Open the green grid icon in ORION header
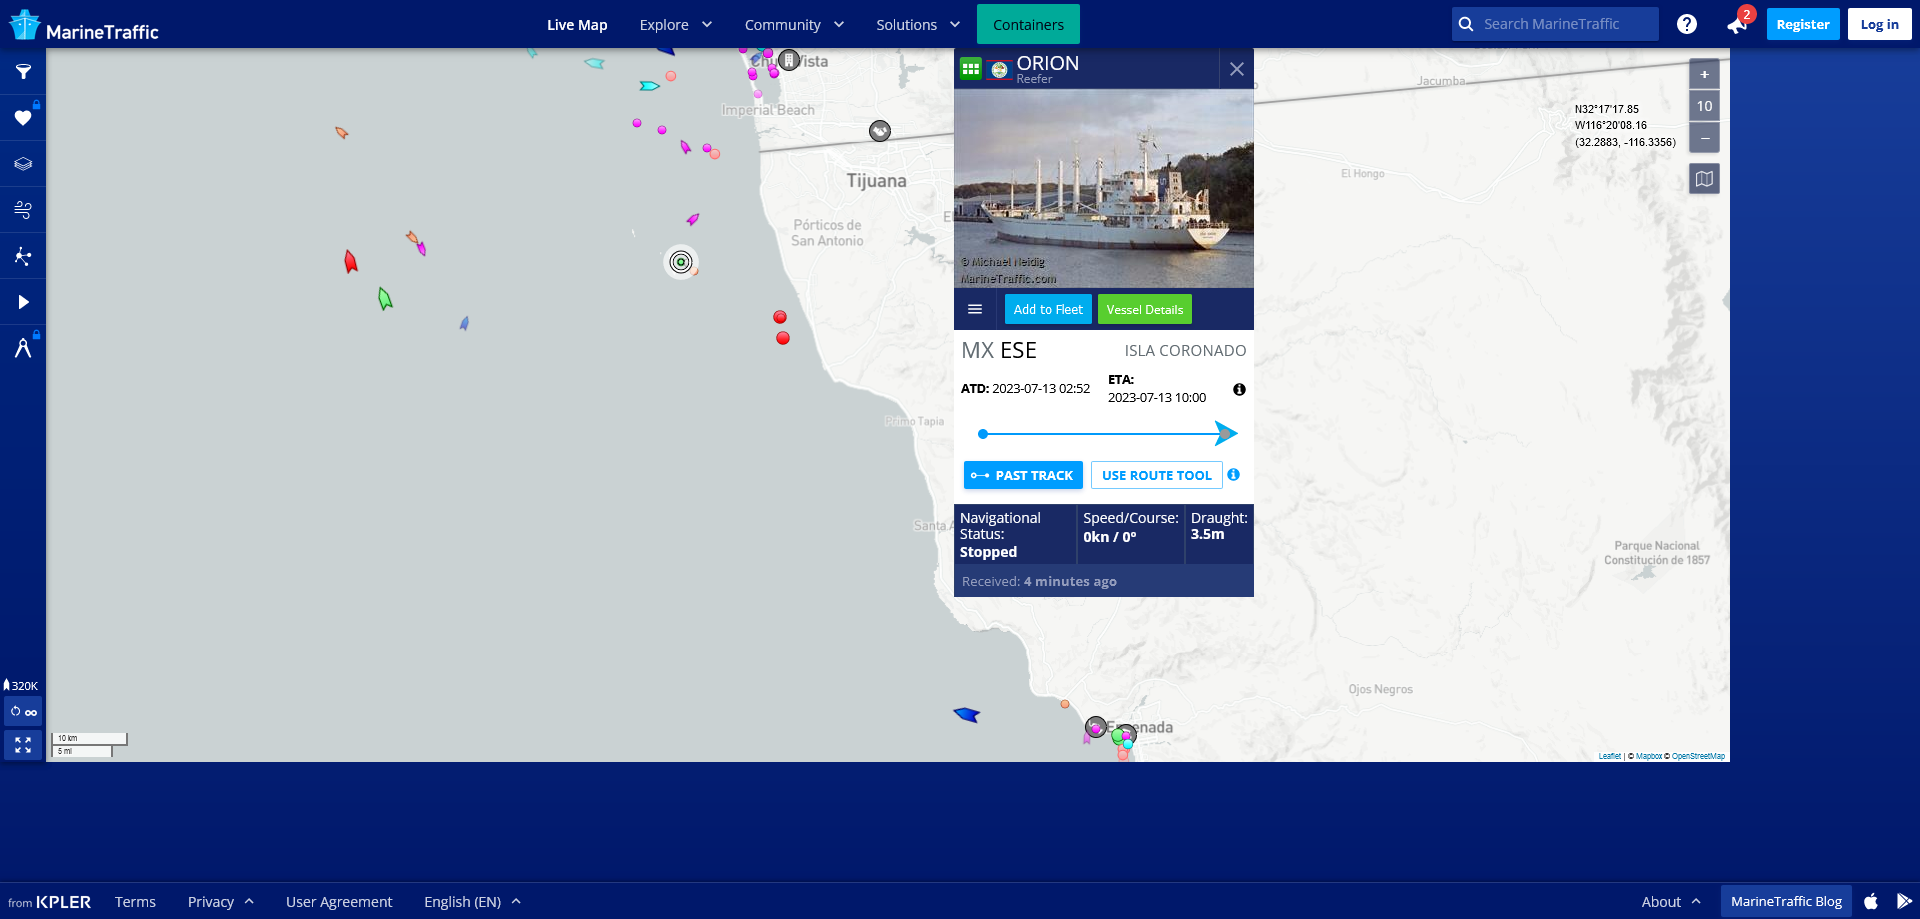The width and height of the screenshot is (1920, 919). coord(970,68)
